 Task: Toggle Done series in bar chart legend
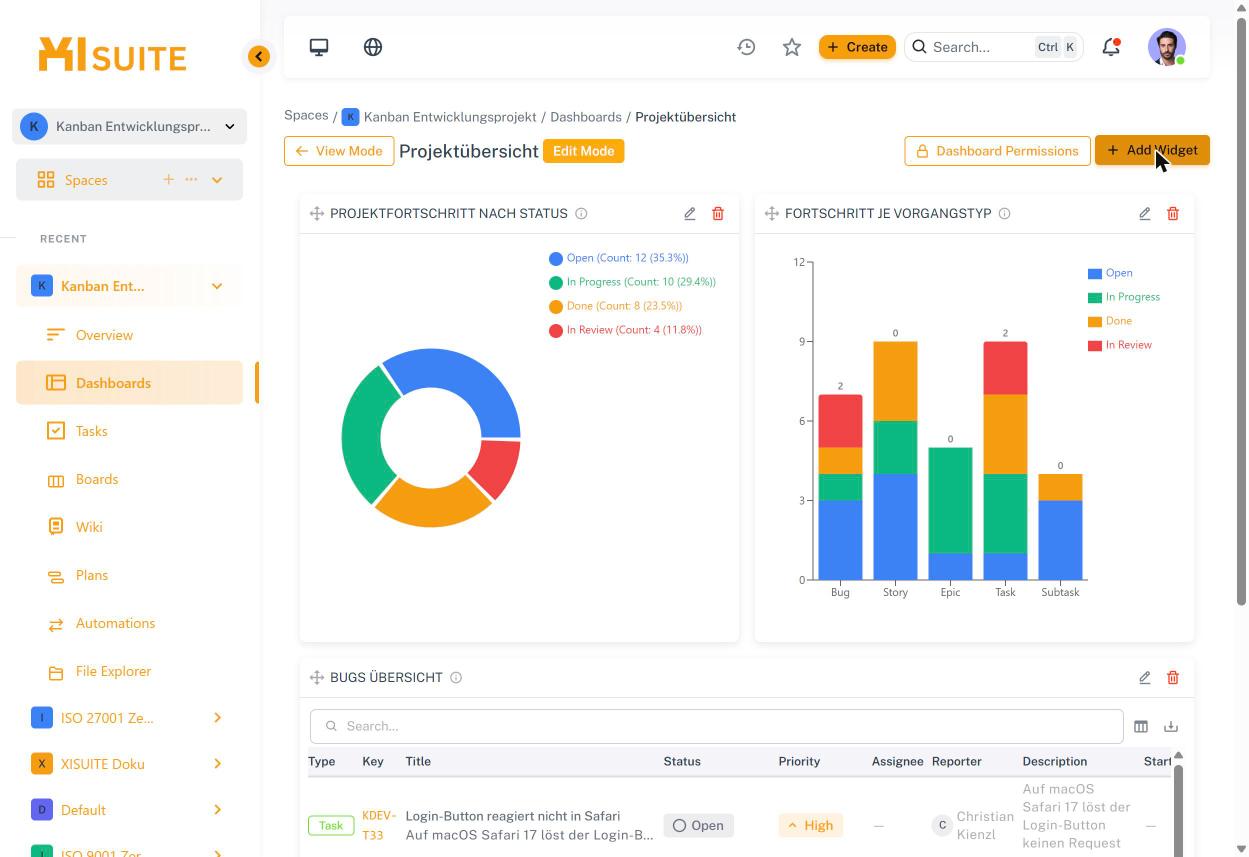(1110, 321)
